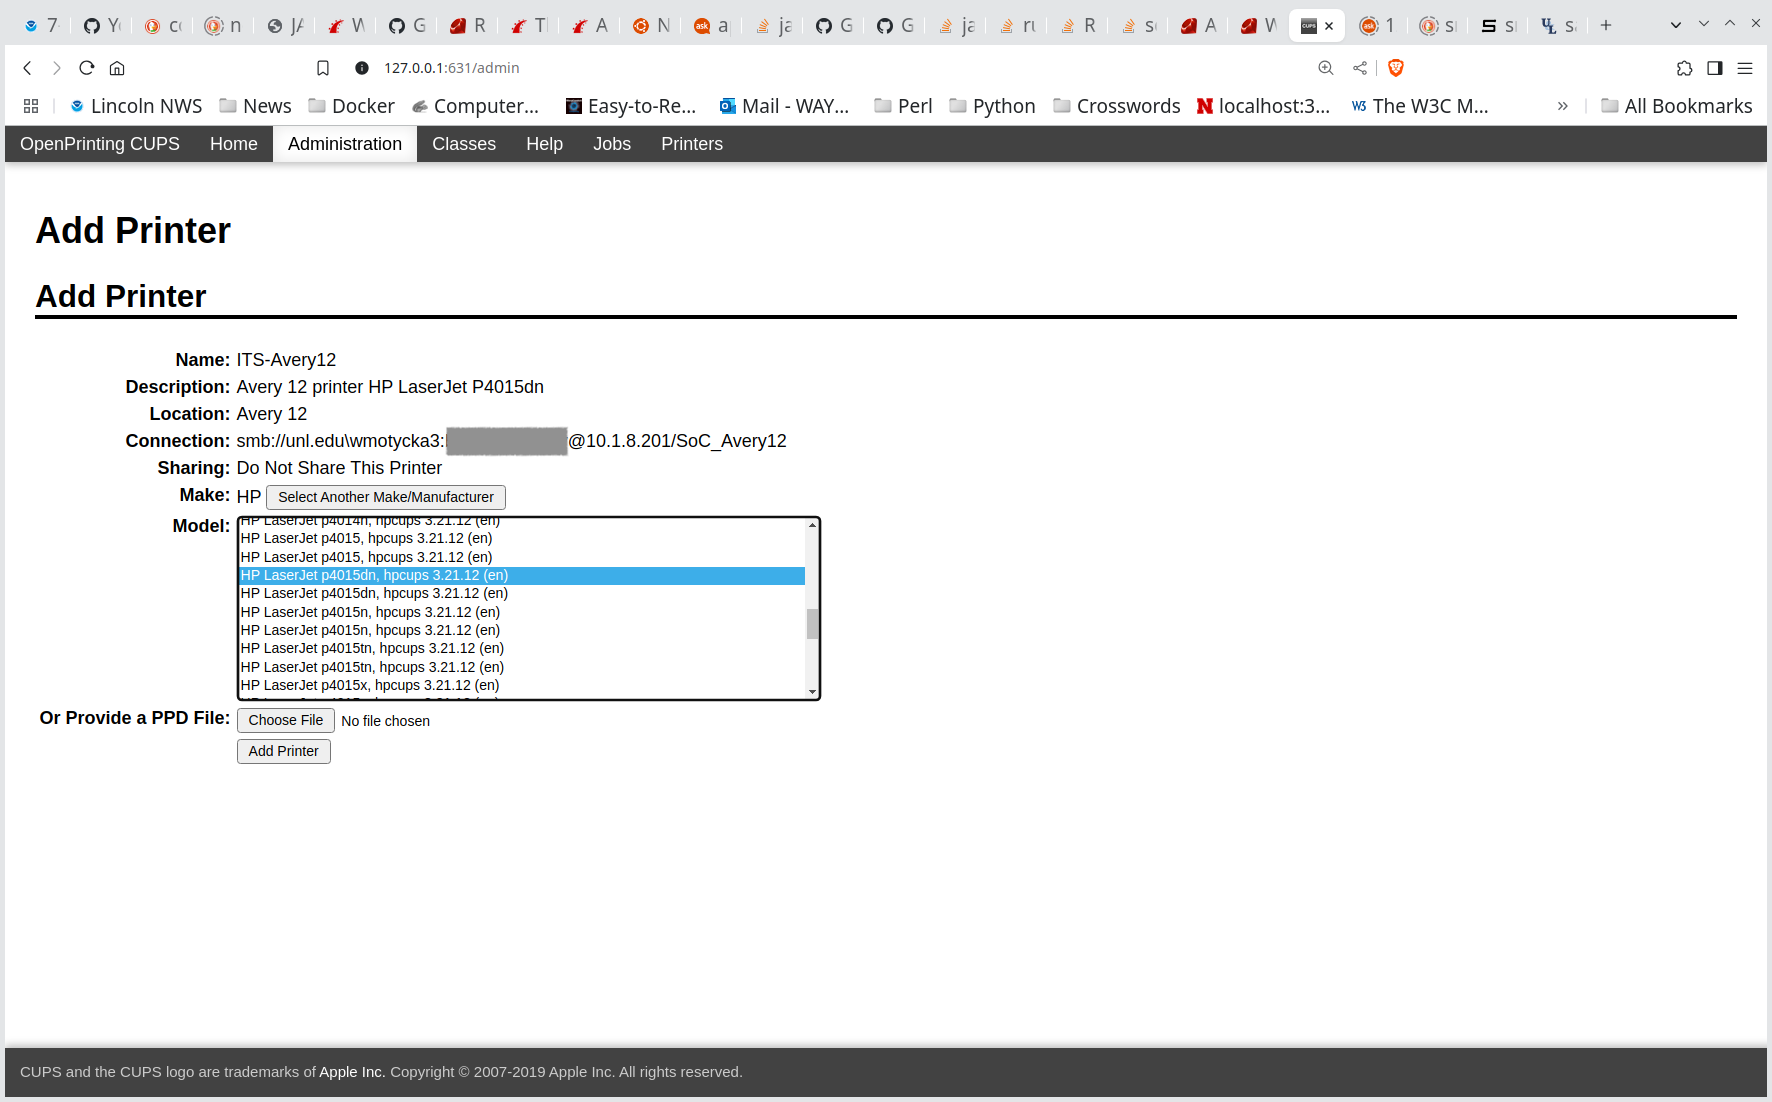Image resolution: width=1772 pixels, height=1102 pixels.
Task: Toggle the browser sidebar panel icon
Action: click(1715, 68)
